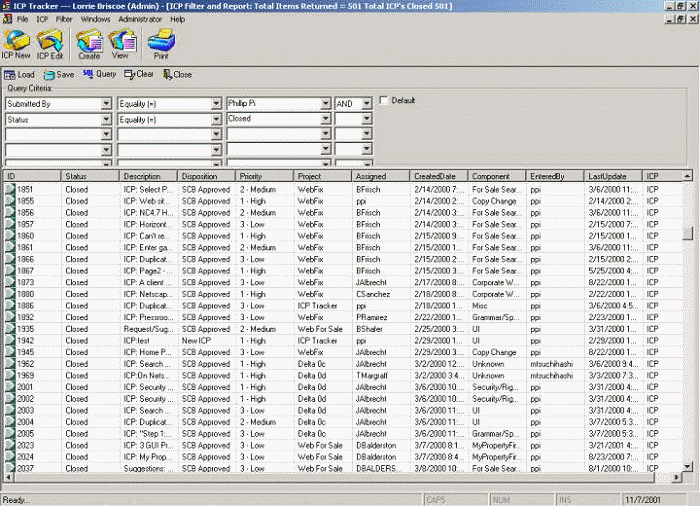Screen dimensions: 700x506
Task: Expand the Submitted By field dropdown
Action: pos(106,104)
